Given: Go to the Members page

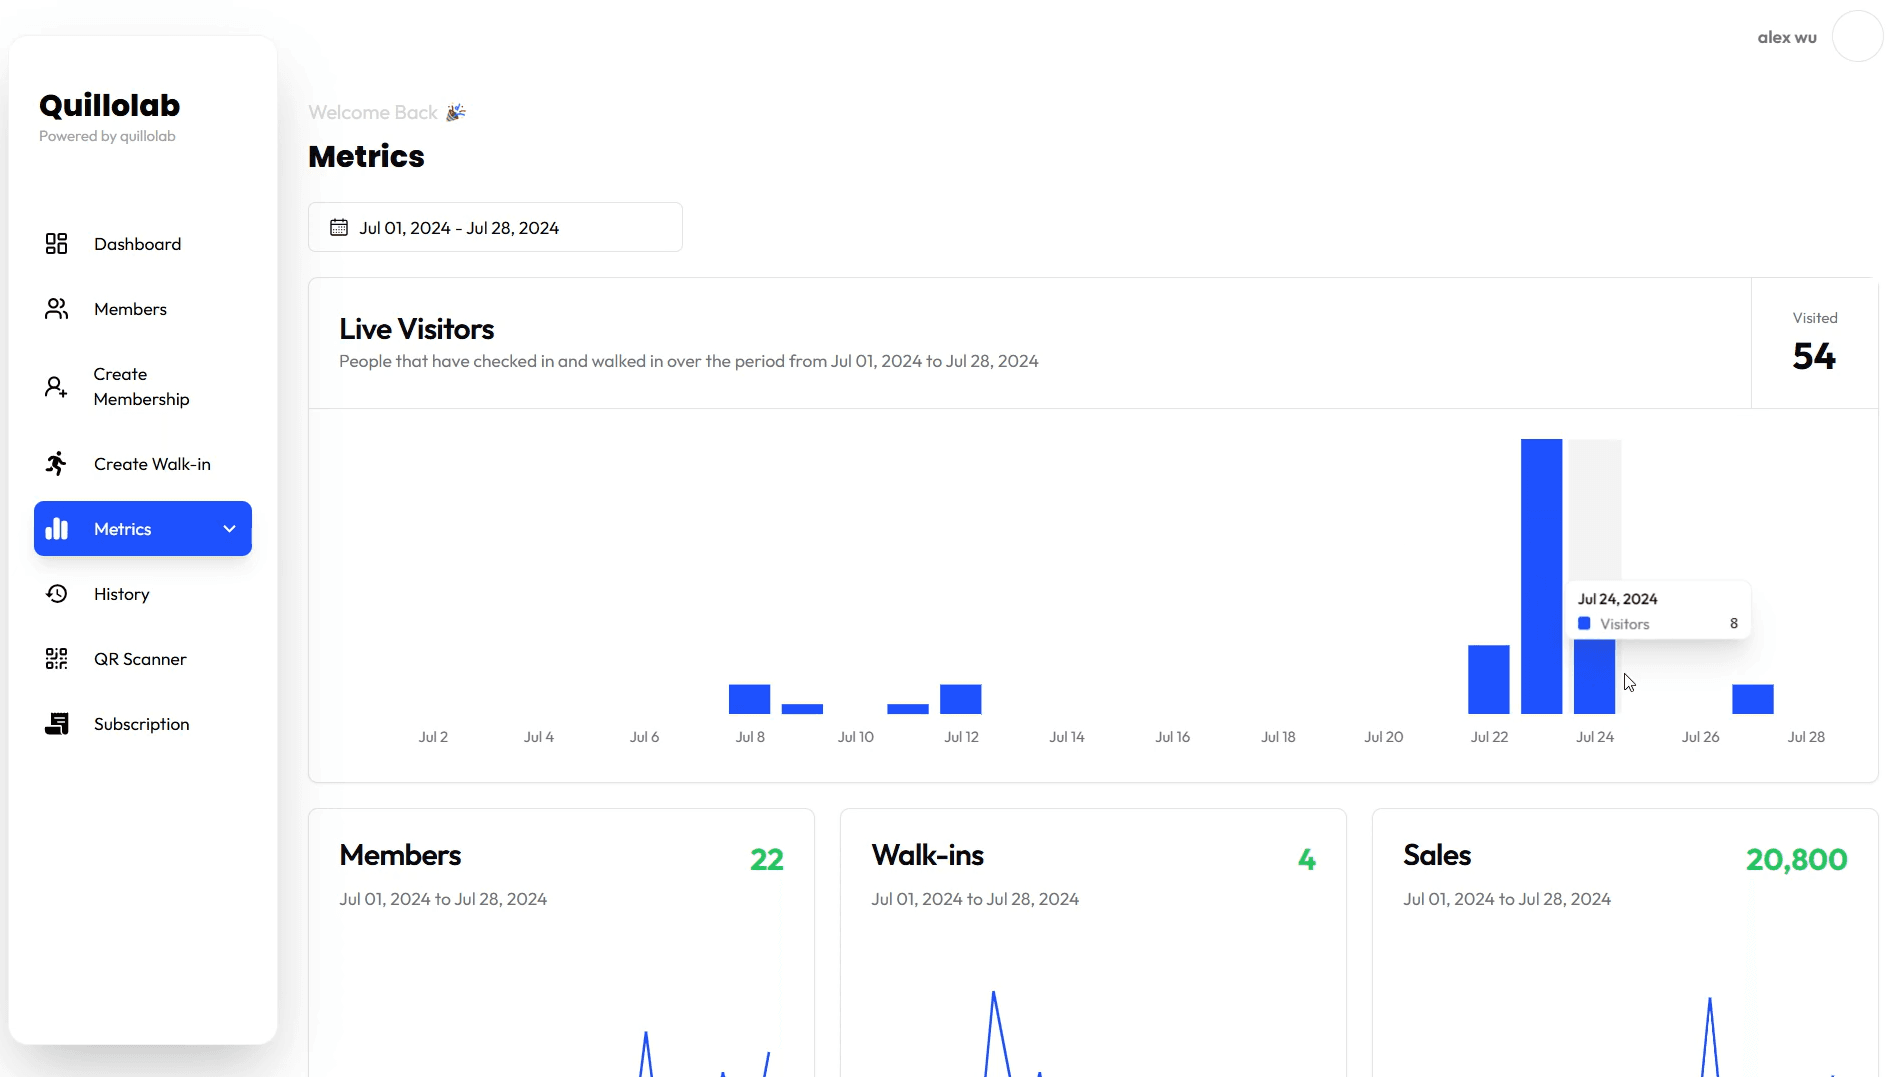Looking at the screenshot, I should pos(130,309).
